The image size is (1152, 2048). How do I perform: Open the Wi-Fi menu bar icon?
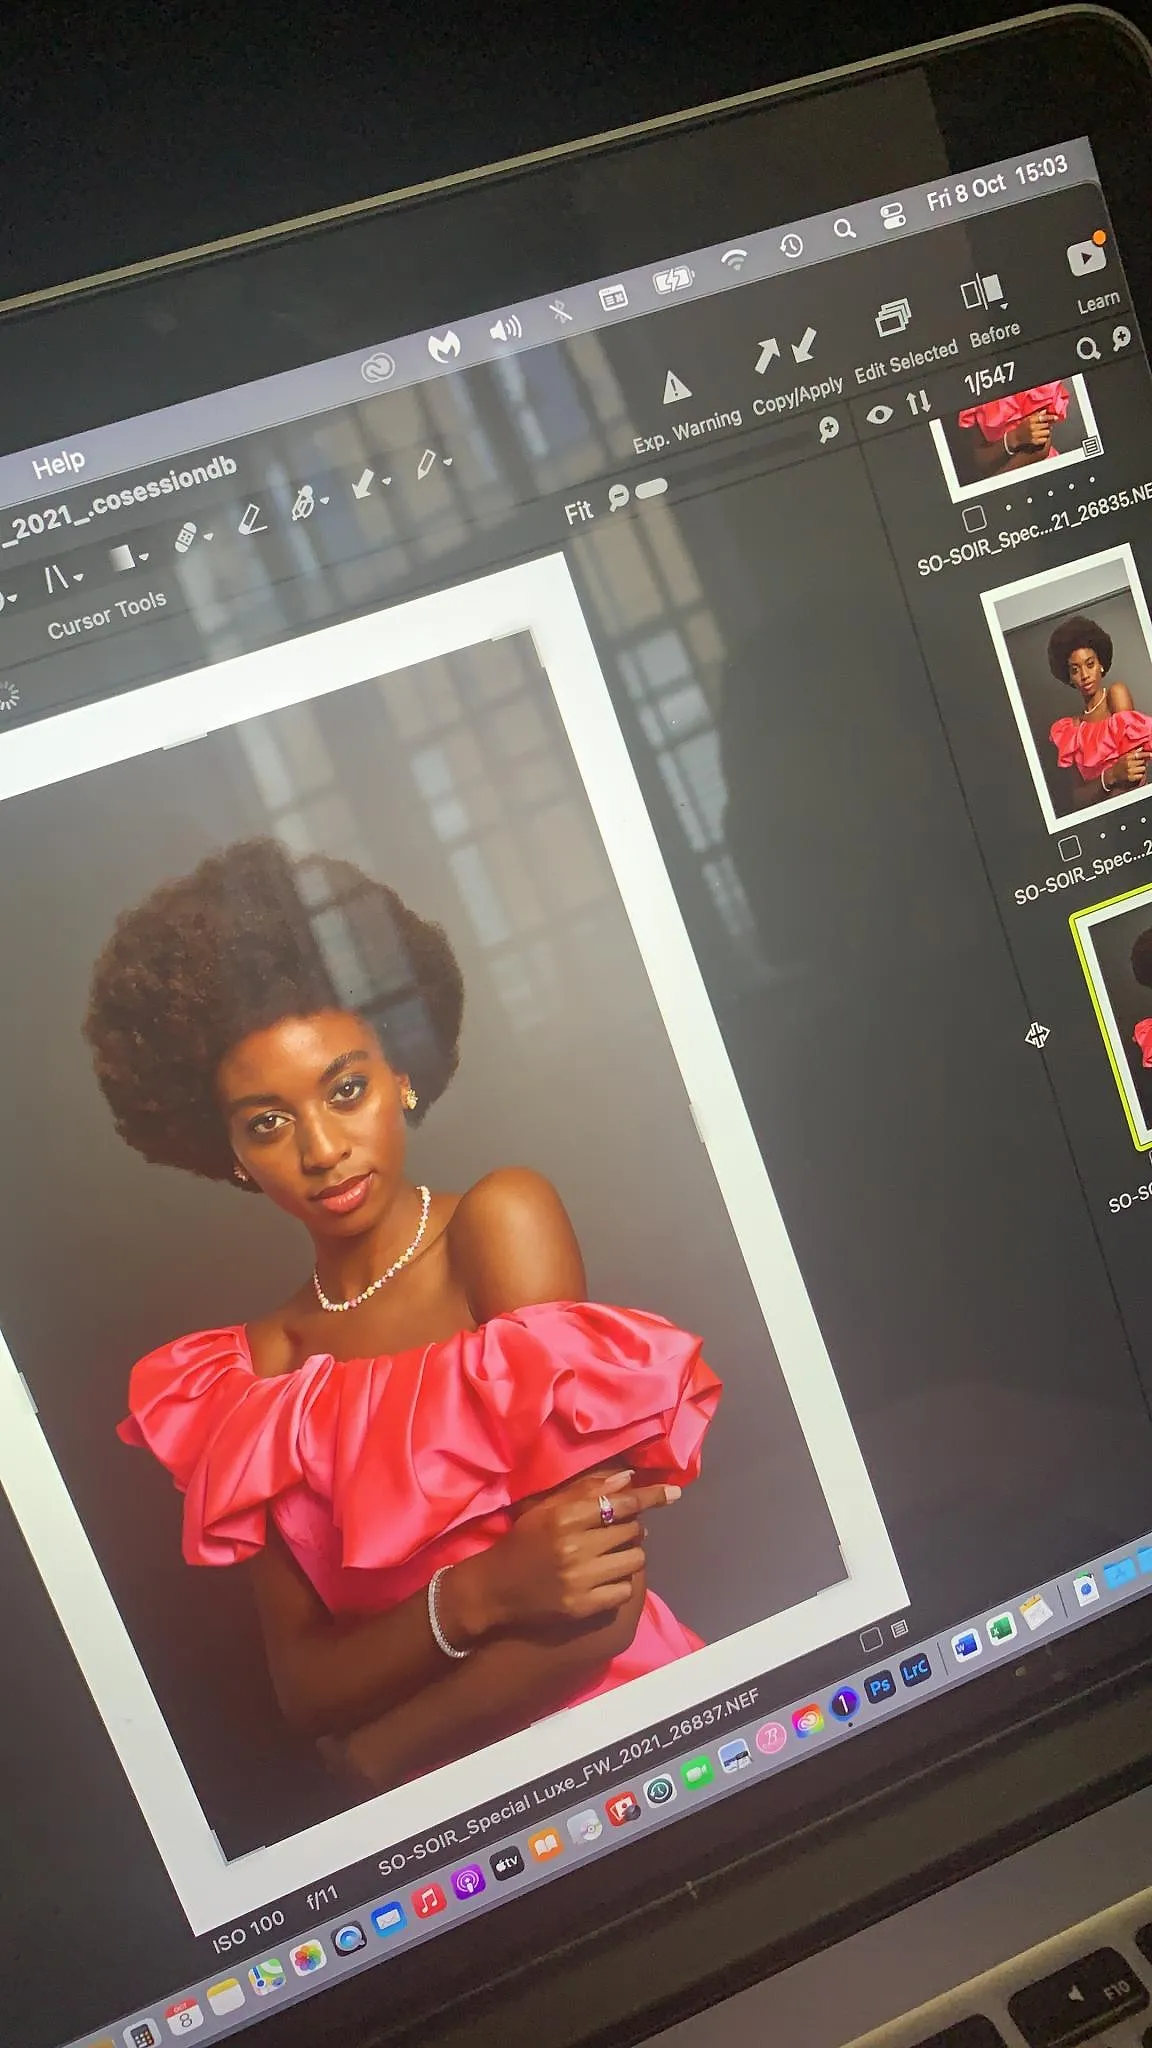pyautogui.click(x=735, y=260)
